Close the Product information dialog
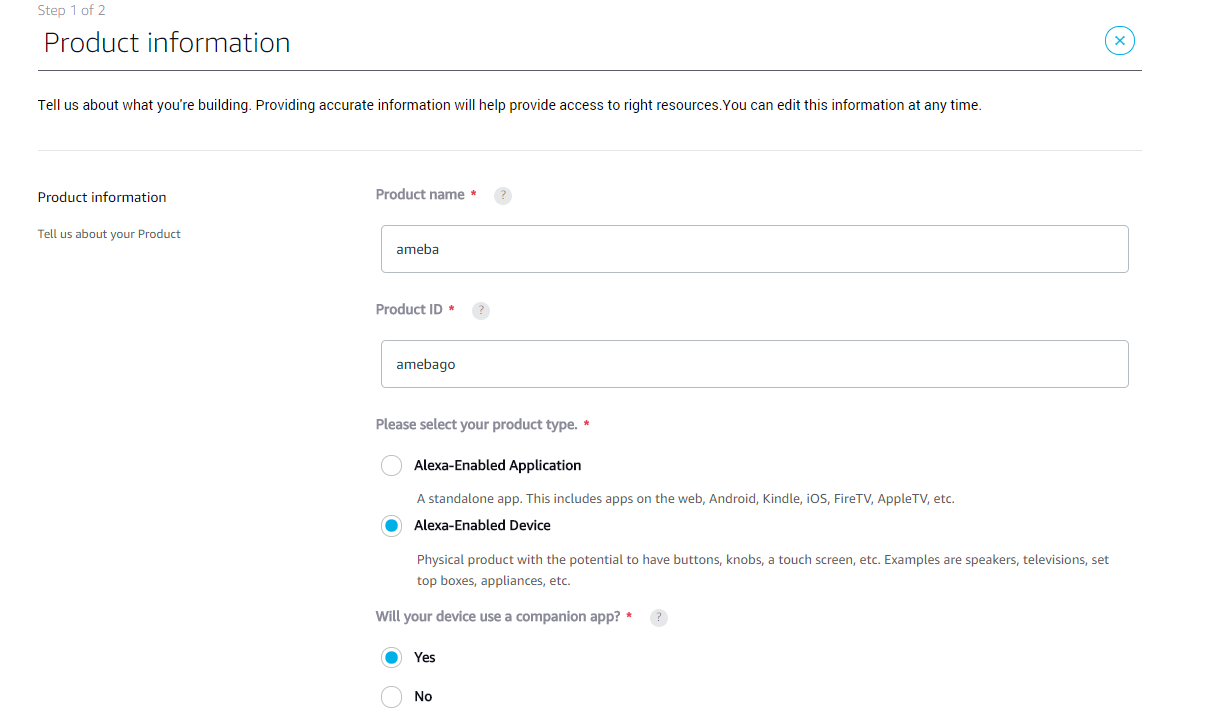The height and width of the screenshot is (717, 1209). (1119, 40)
